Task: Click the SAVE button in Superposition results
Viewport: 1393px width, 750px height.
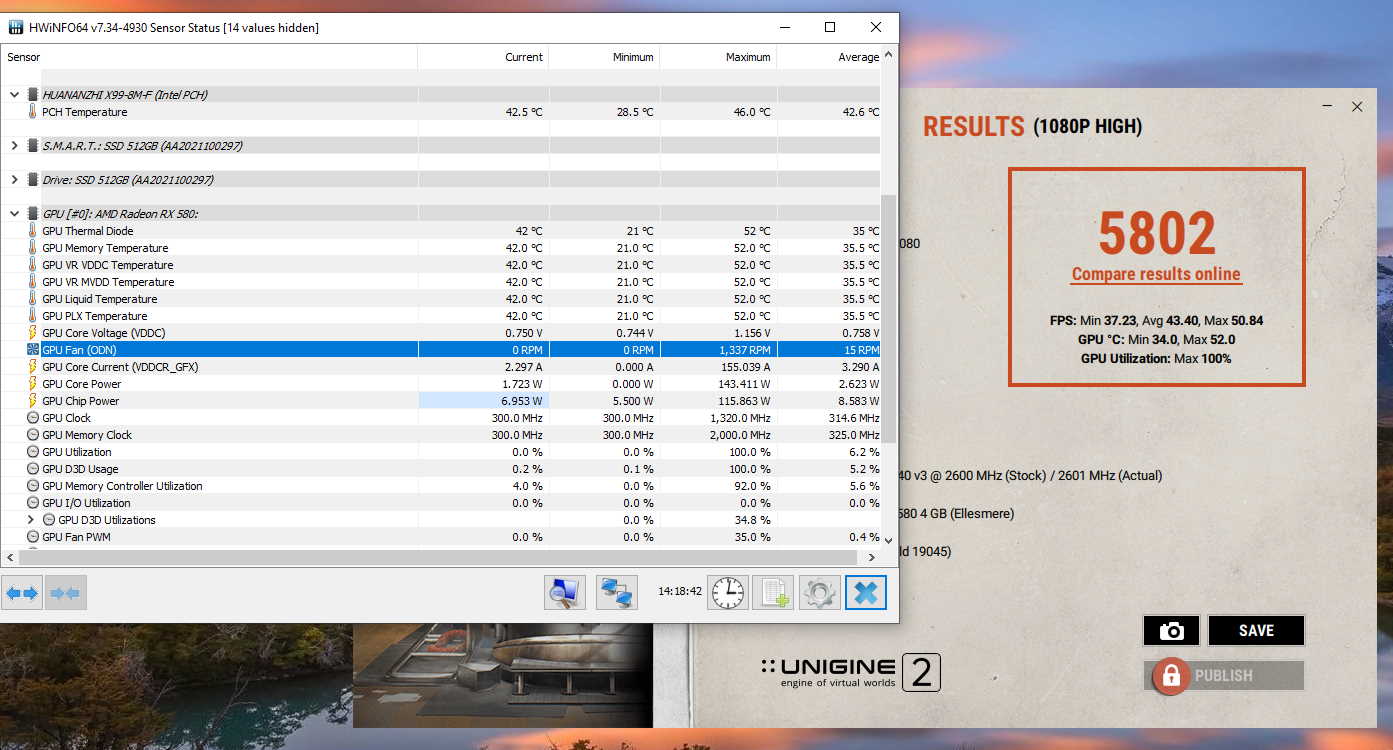Action: [x=1256, y=630]
